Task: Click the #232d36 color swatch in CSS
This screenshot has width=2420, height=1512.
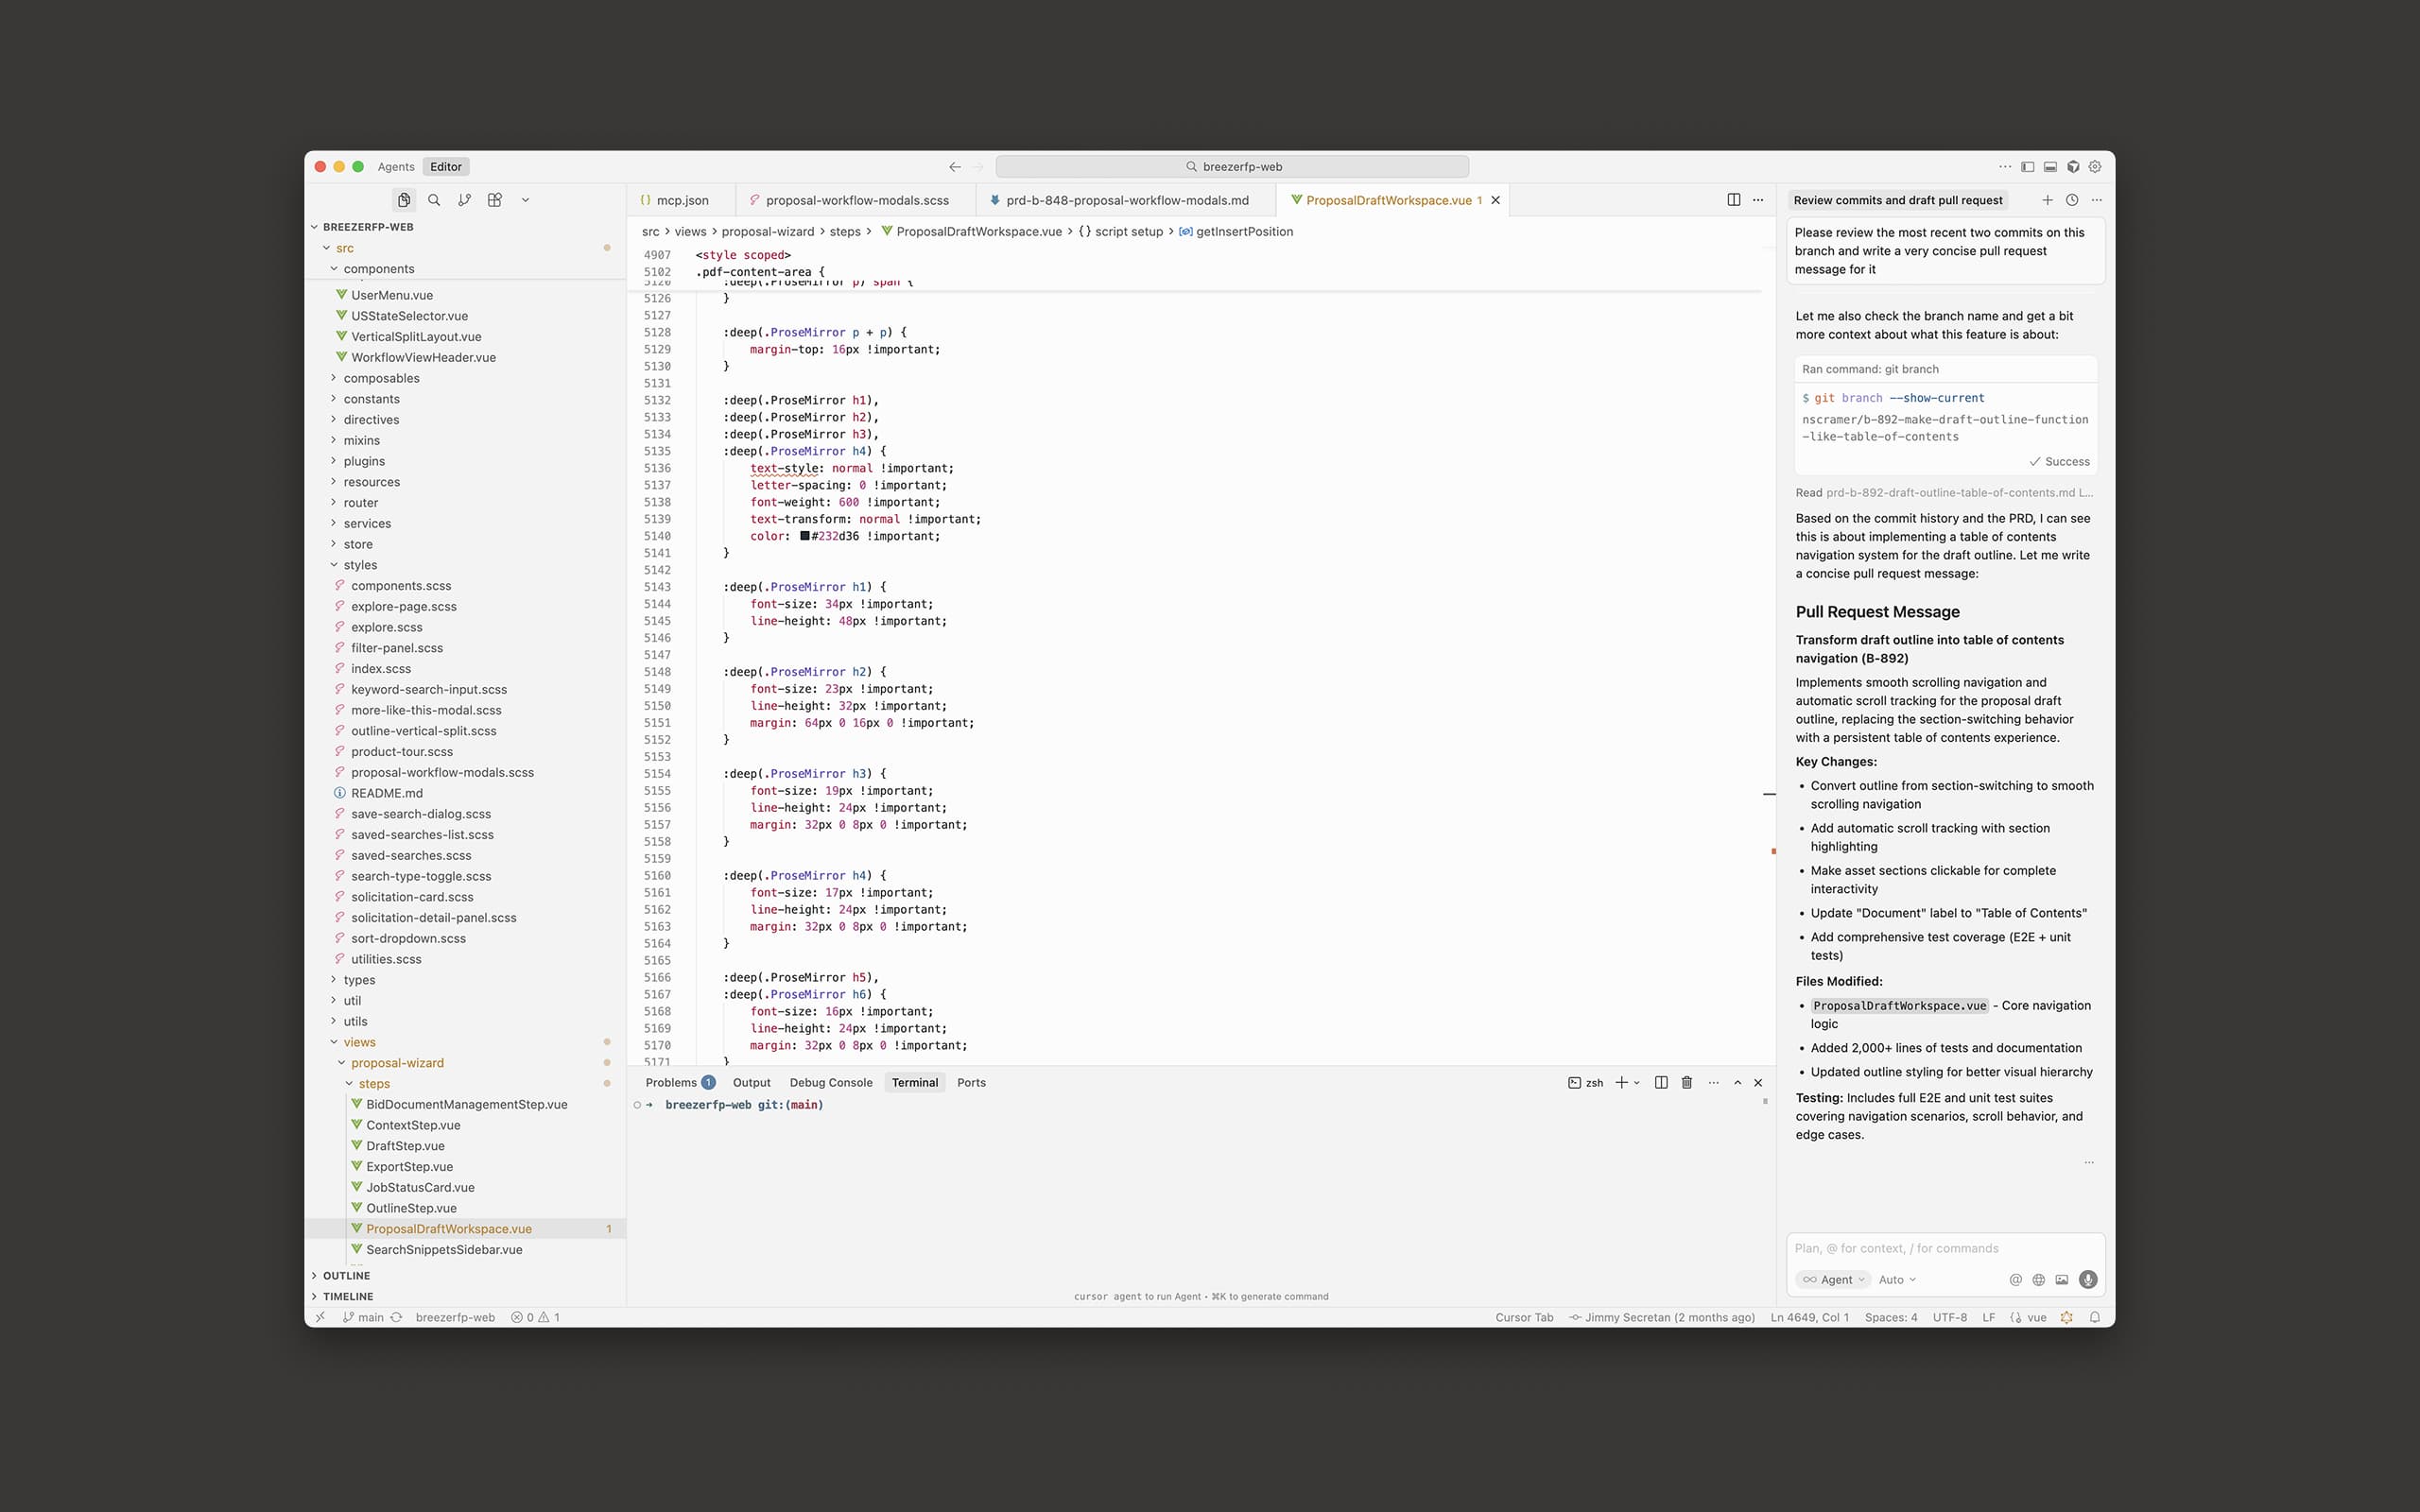Action: 805,536
